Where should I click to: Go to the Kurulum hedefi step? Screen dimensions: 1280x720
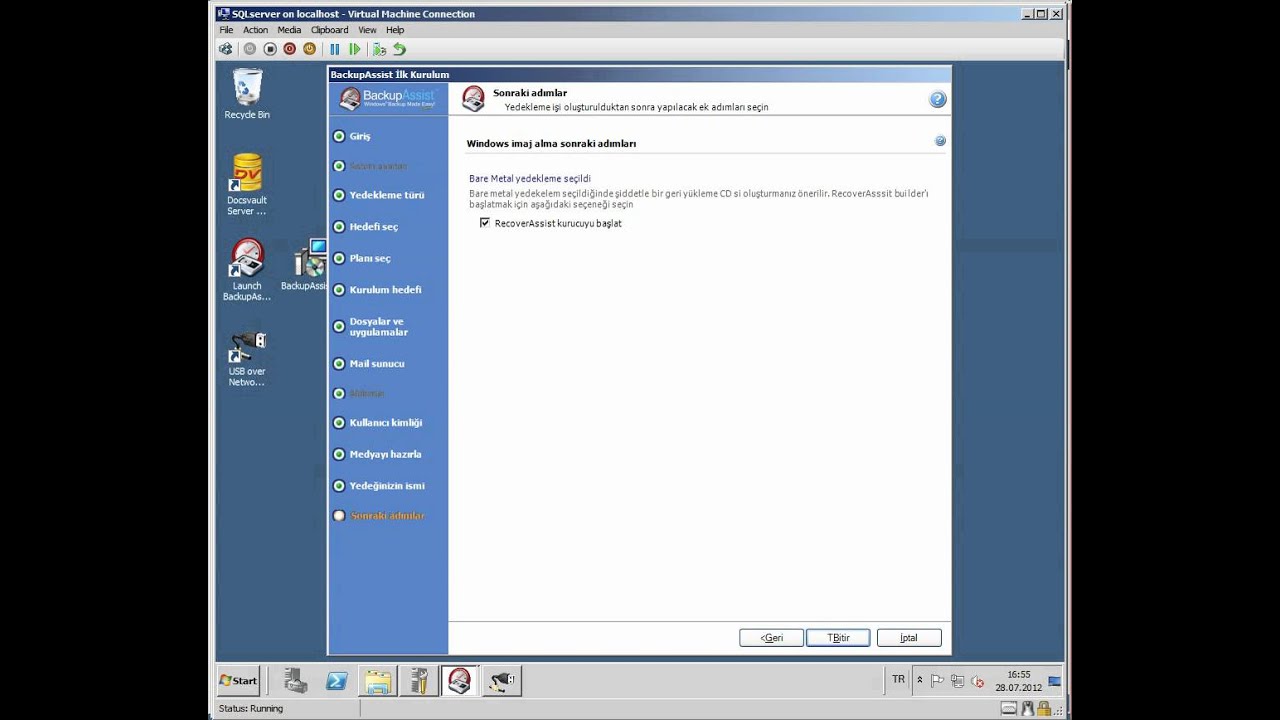[385, 290]
